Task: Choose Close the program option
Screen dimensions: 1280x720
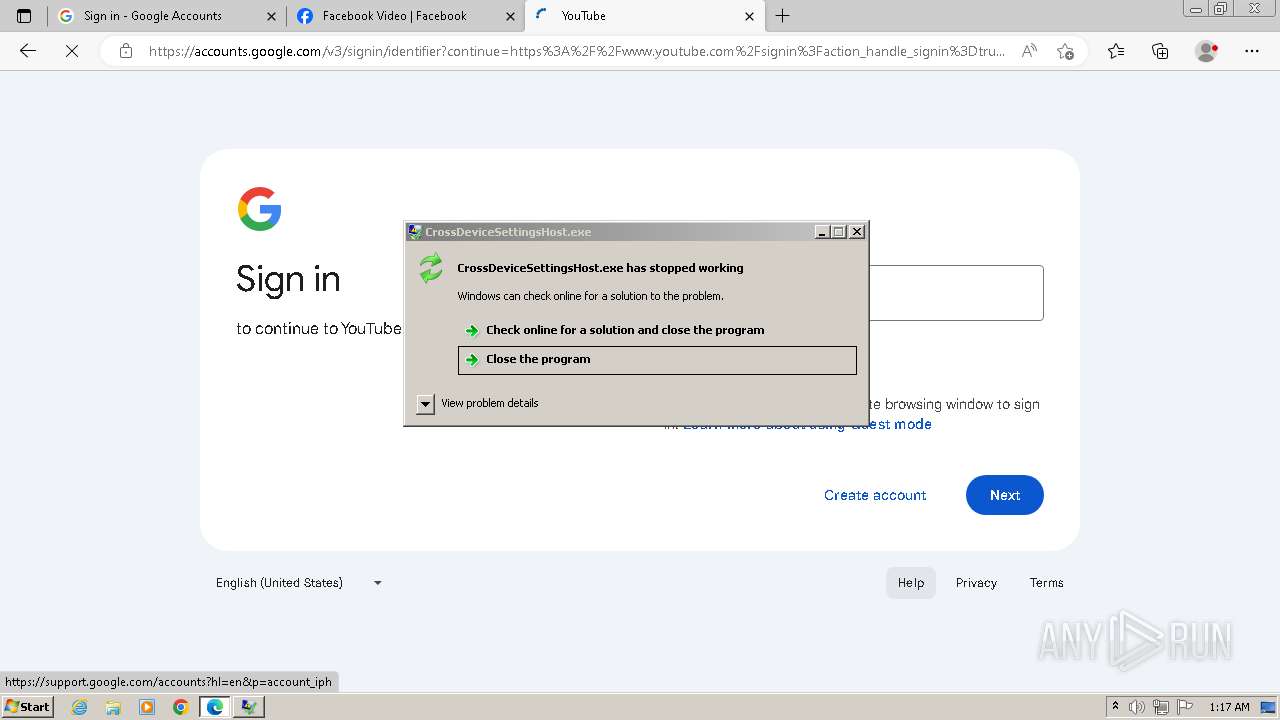Action: click(x=657, y=360)
